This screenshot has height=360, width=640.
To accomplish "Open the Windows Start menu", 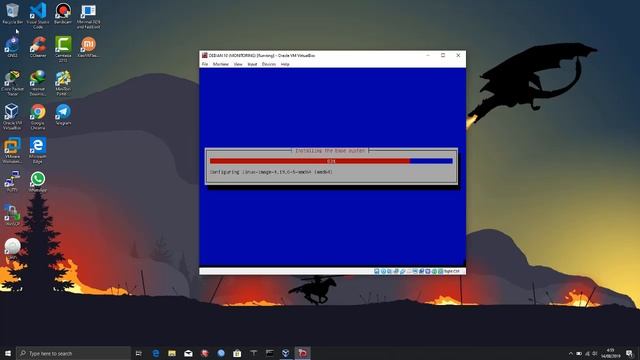I will (x=8, y=353).
